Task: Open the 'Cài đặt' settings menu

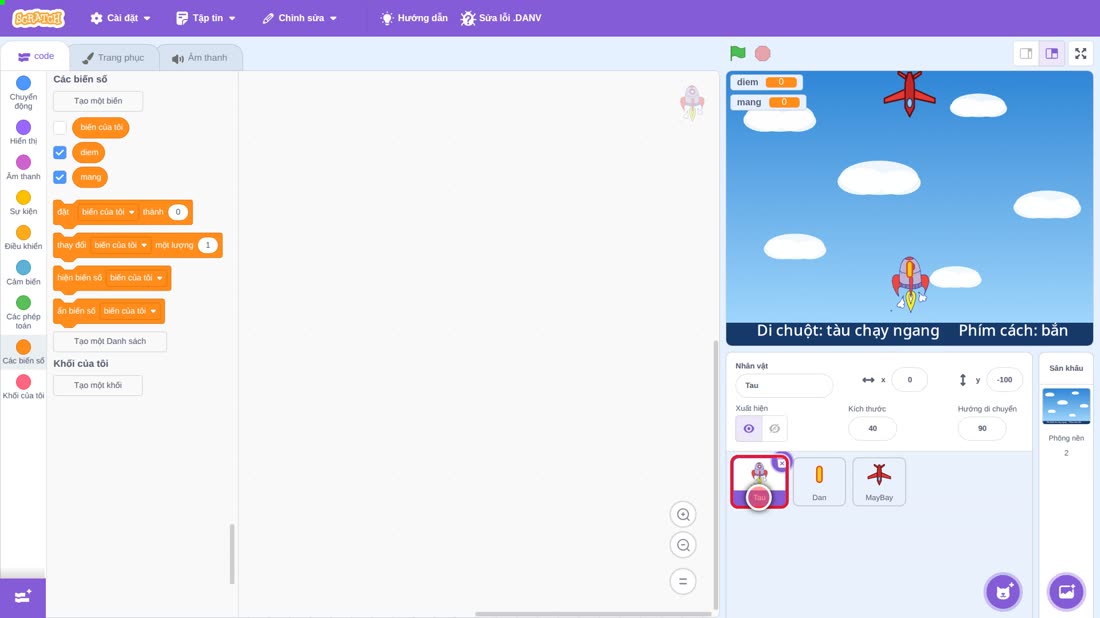Action: 121,18
